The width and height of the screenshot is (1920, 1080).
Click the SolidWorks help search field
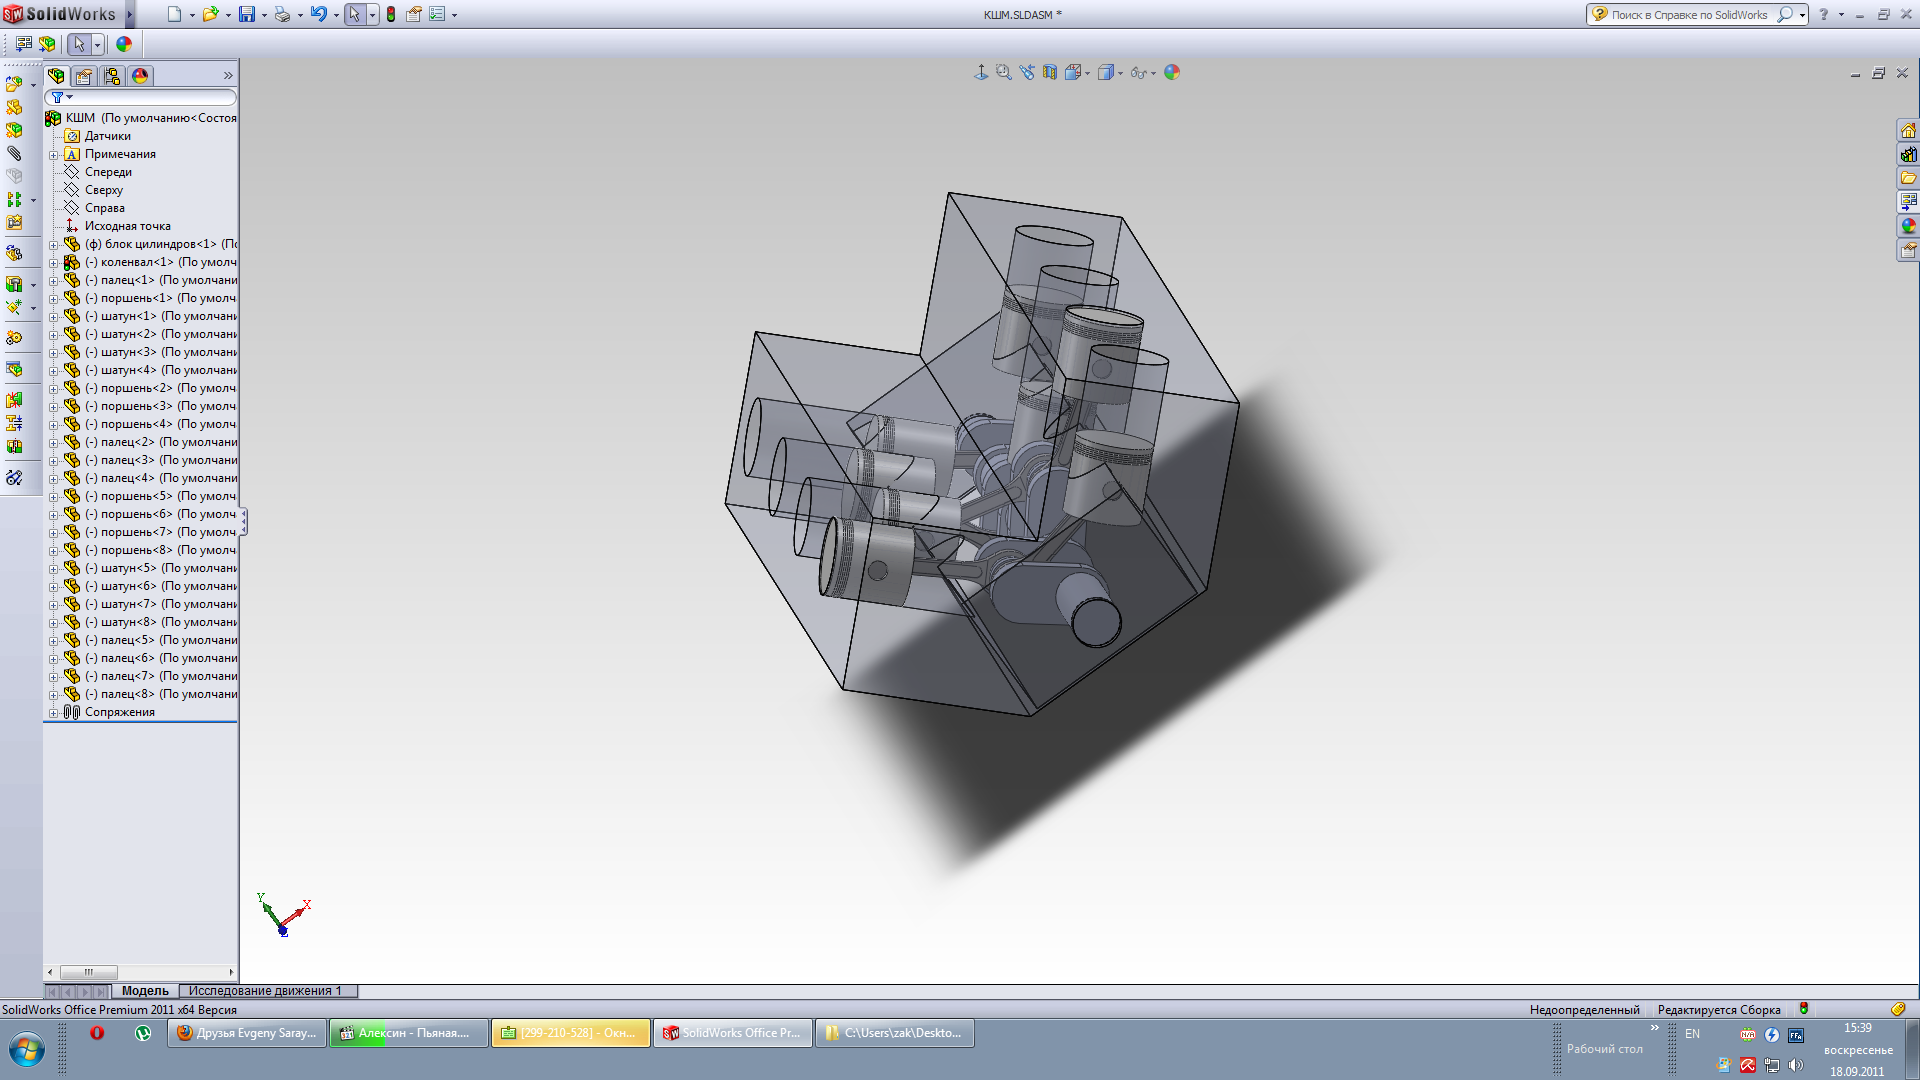(x=1688, y=15)
